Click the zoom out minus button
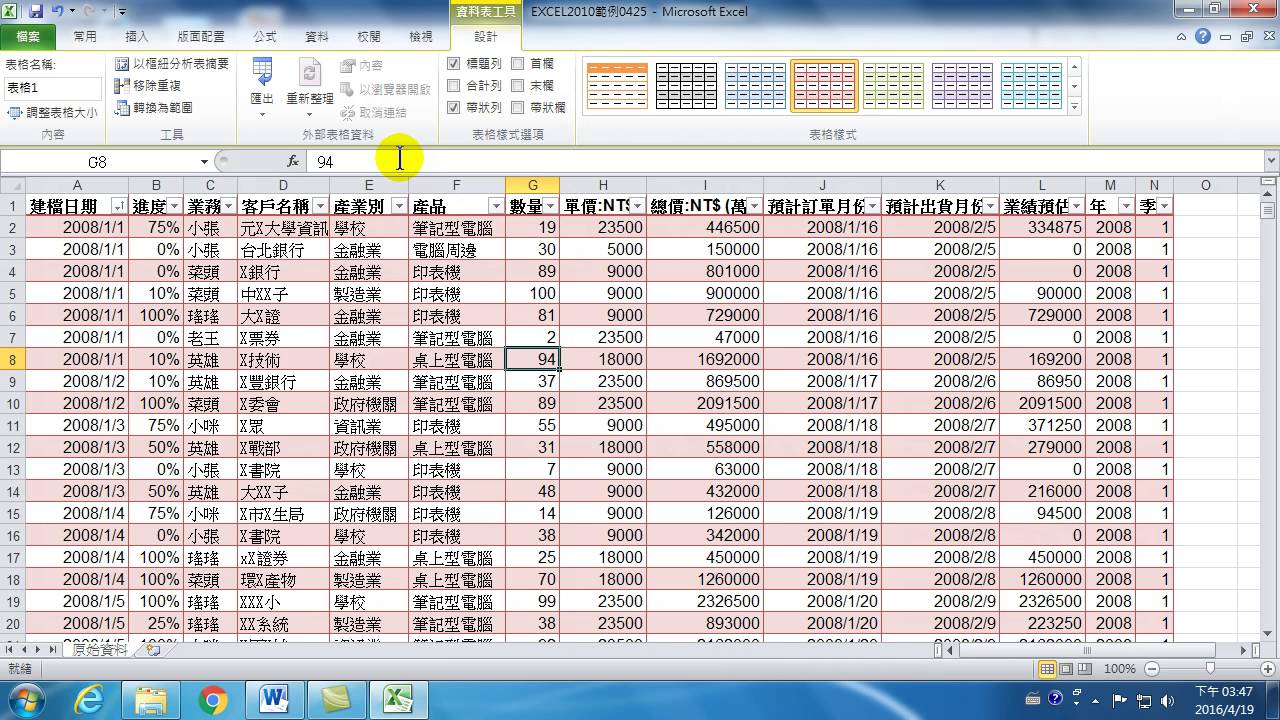The image size is (1280, 720). [1152, 668]
